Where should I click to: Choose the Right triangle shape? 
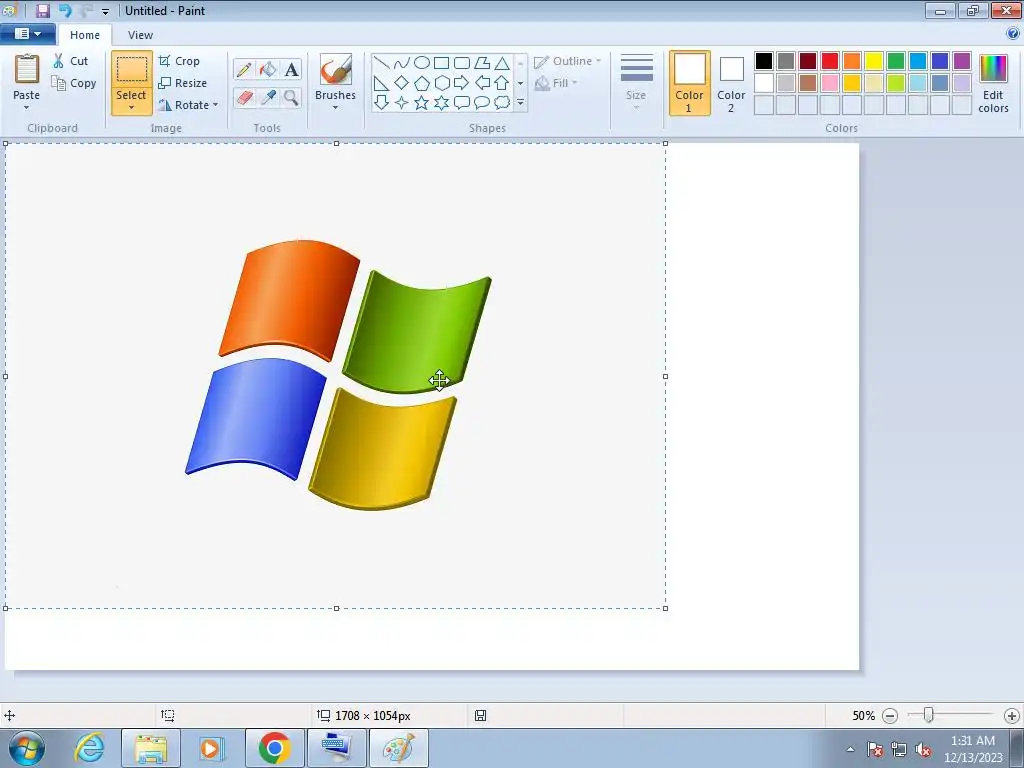click(x=381, y=83)
